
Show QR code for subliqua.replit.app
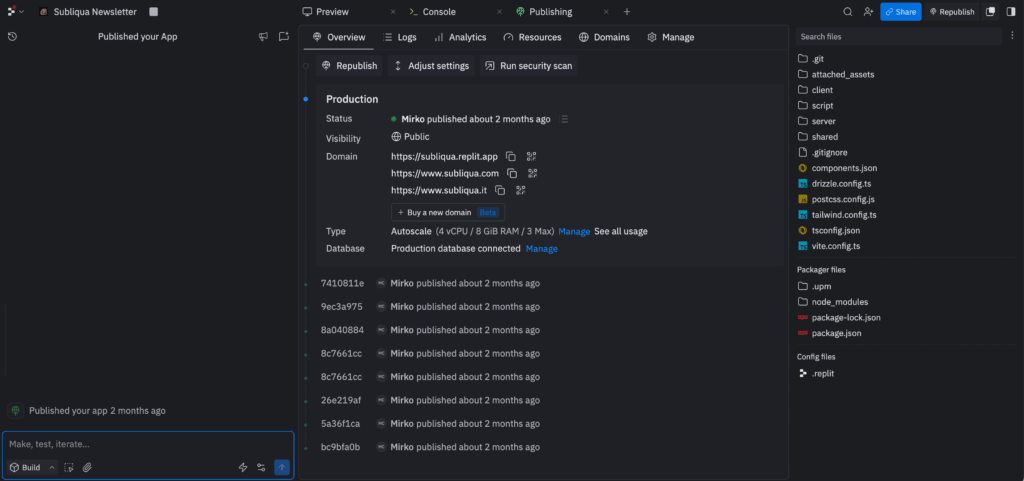[532, 157]
